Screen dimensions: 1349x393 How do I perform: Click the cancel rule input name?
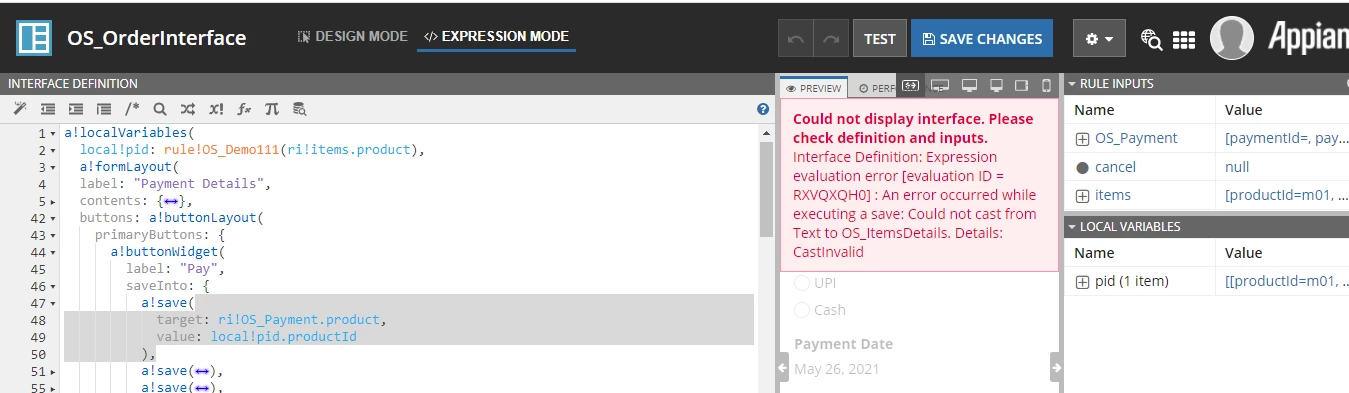click(x=1115, y=167)
